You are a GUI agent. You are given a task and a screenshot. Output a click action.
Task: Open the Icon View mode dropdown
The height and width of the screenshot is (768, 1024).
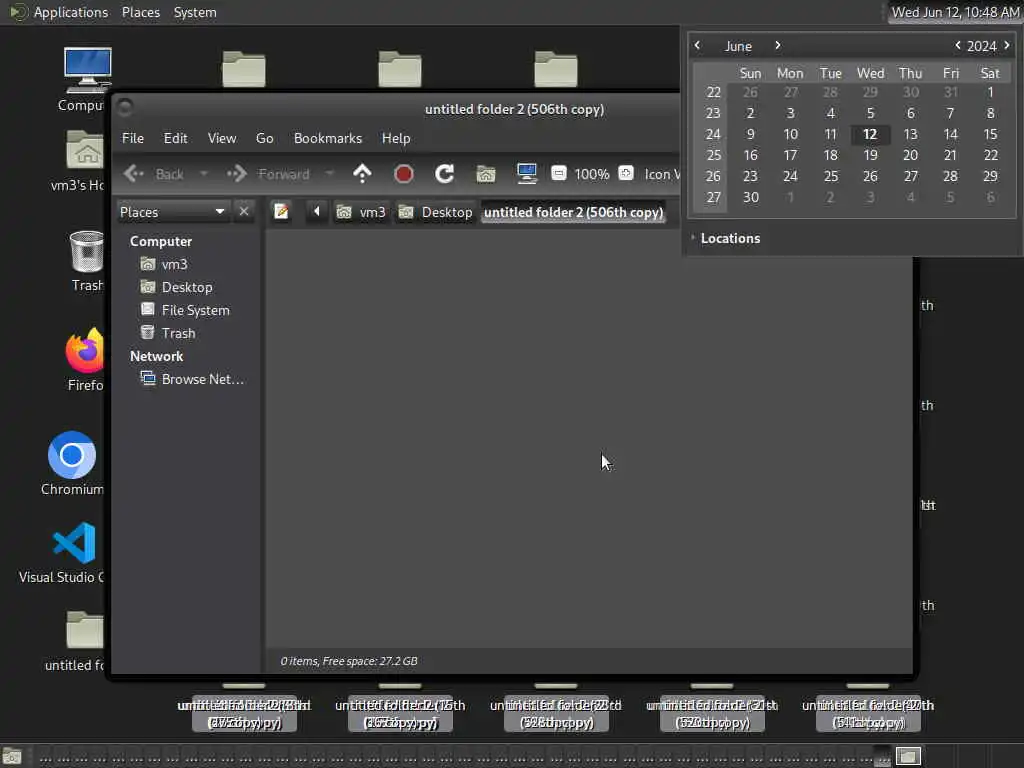[x=662, y=174]
